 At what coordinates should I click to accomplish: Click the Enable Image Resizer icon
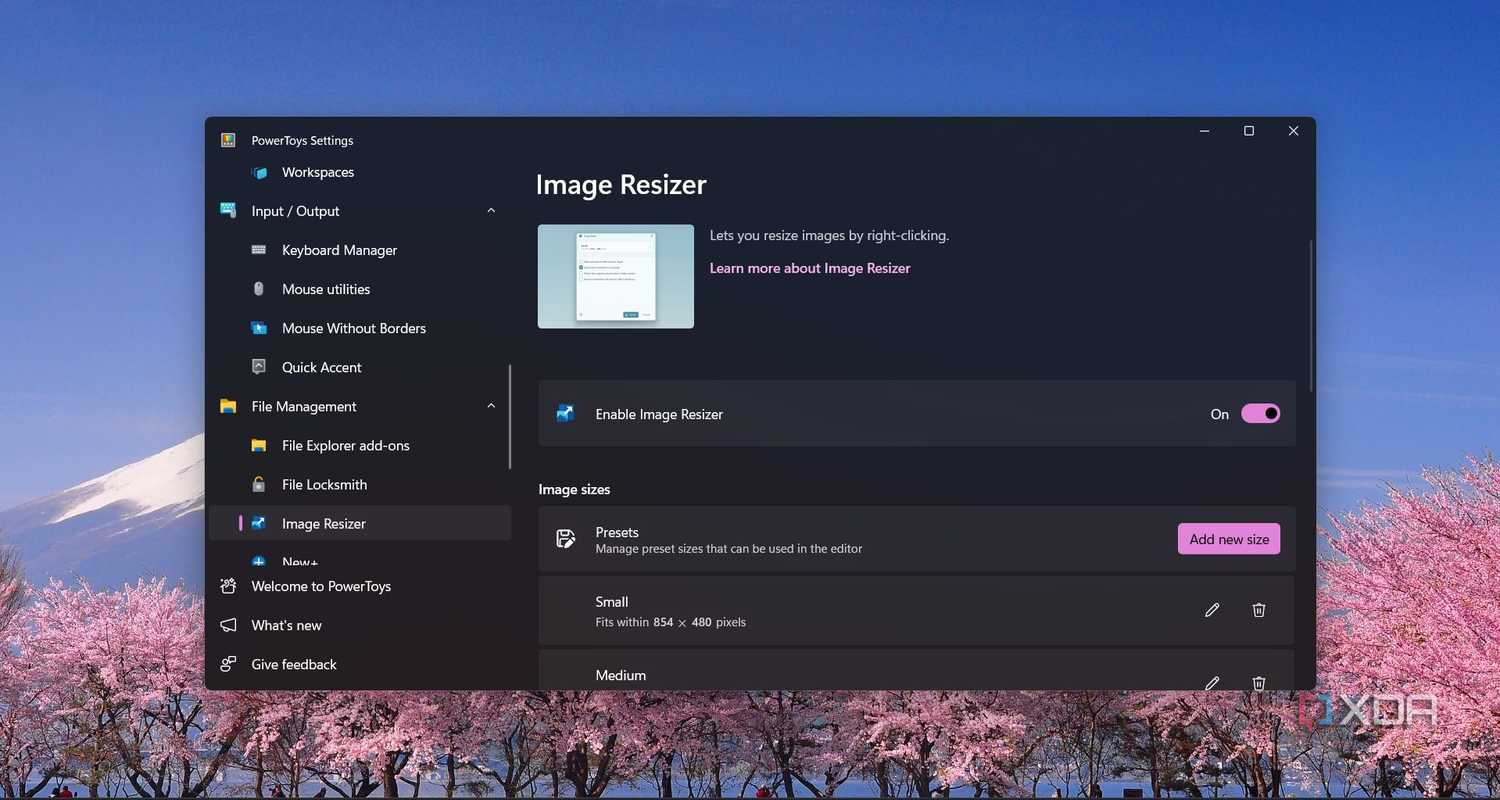[x=565, y=414]
